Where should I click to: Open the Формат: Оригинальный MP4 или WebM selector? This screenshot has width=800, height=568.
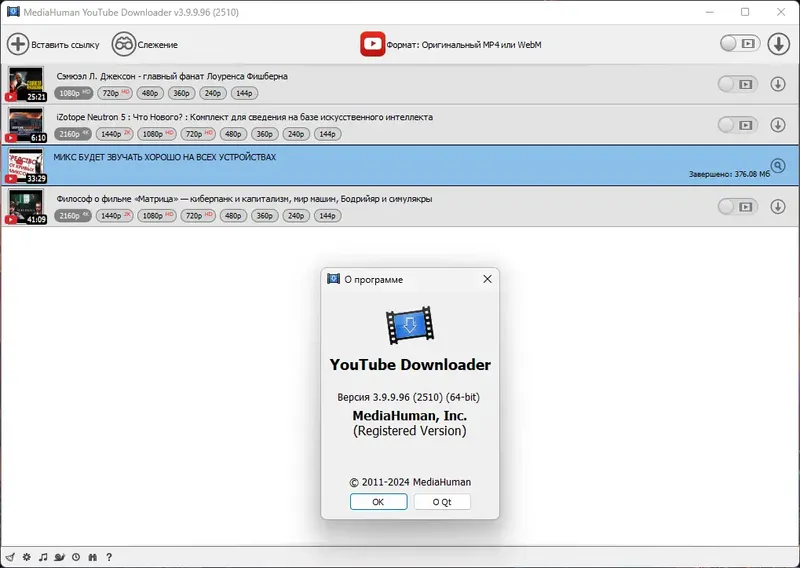click(464, 45)
